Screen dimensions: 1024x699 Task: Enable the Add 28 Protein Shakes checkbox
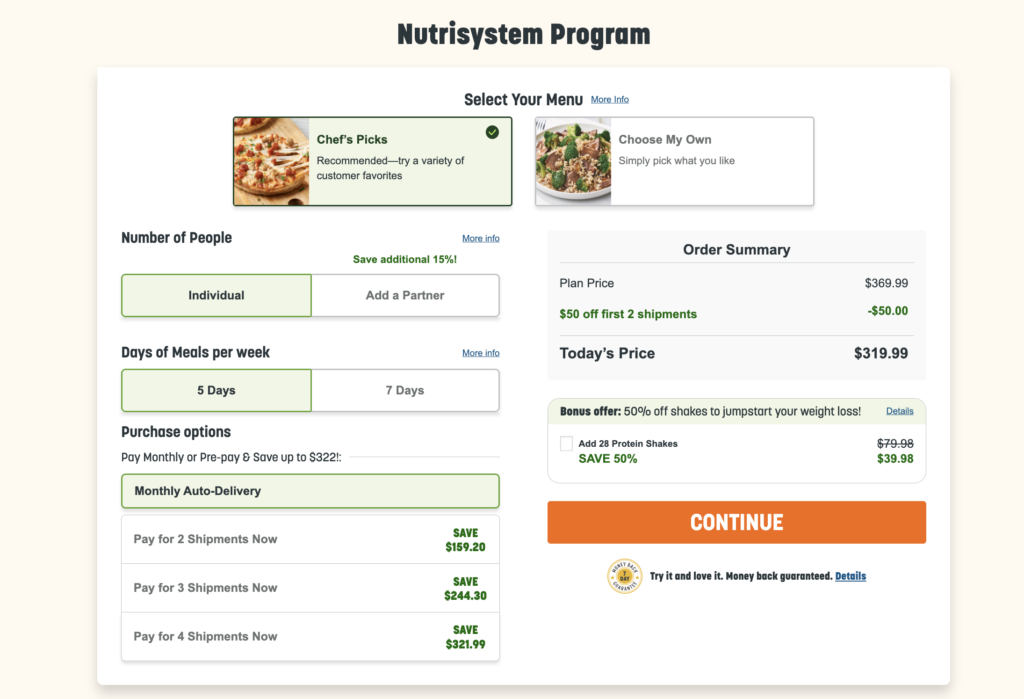coord(567,443)
